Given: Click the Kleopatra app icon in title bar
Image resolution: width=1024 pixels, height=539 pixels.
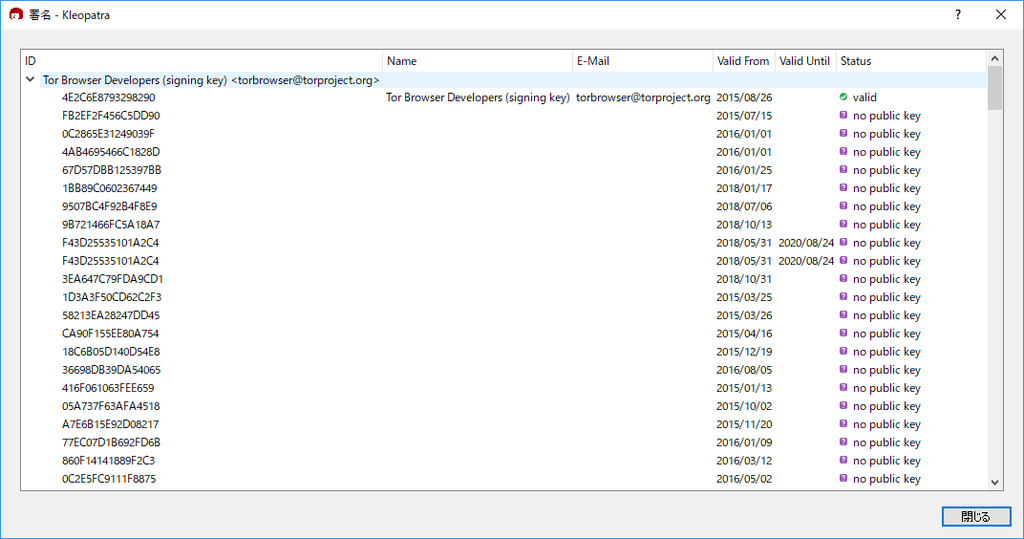Looking at the screenshot, I should click(16, 14).
